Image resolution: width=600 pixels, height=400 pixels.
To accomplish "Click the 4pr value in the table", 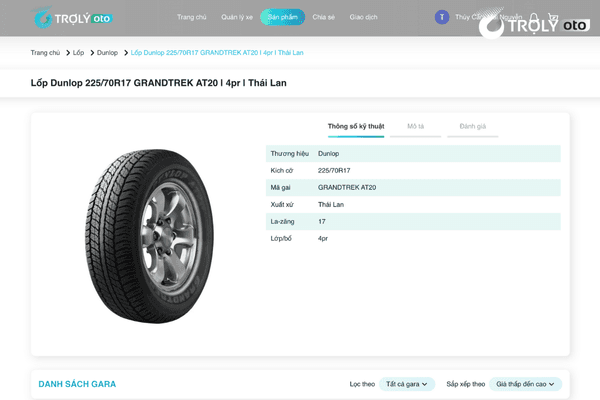I will point(323,238).
